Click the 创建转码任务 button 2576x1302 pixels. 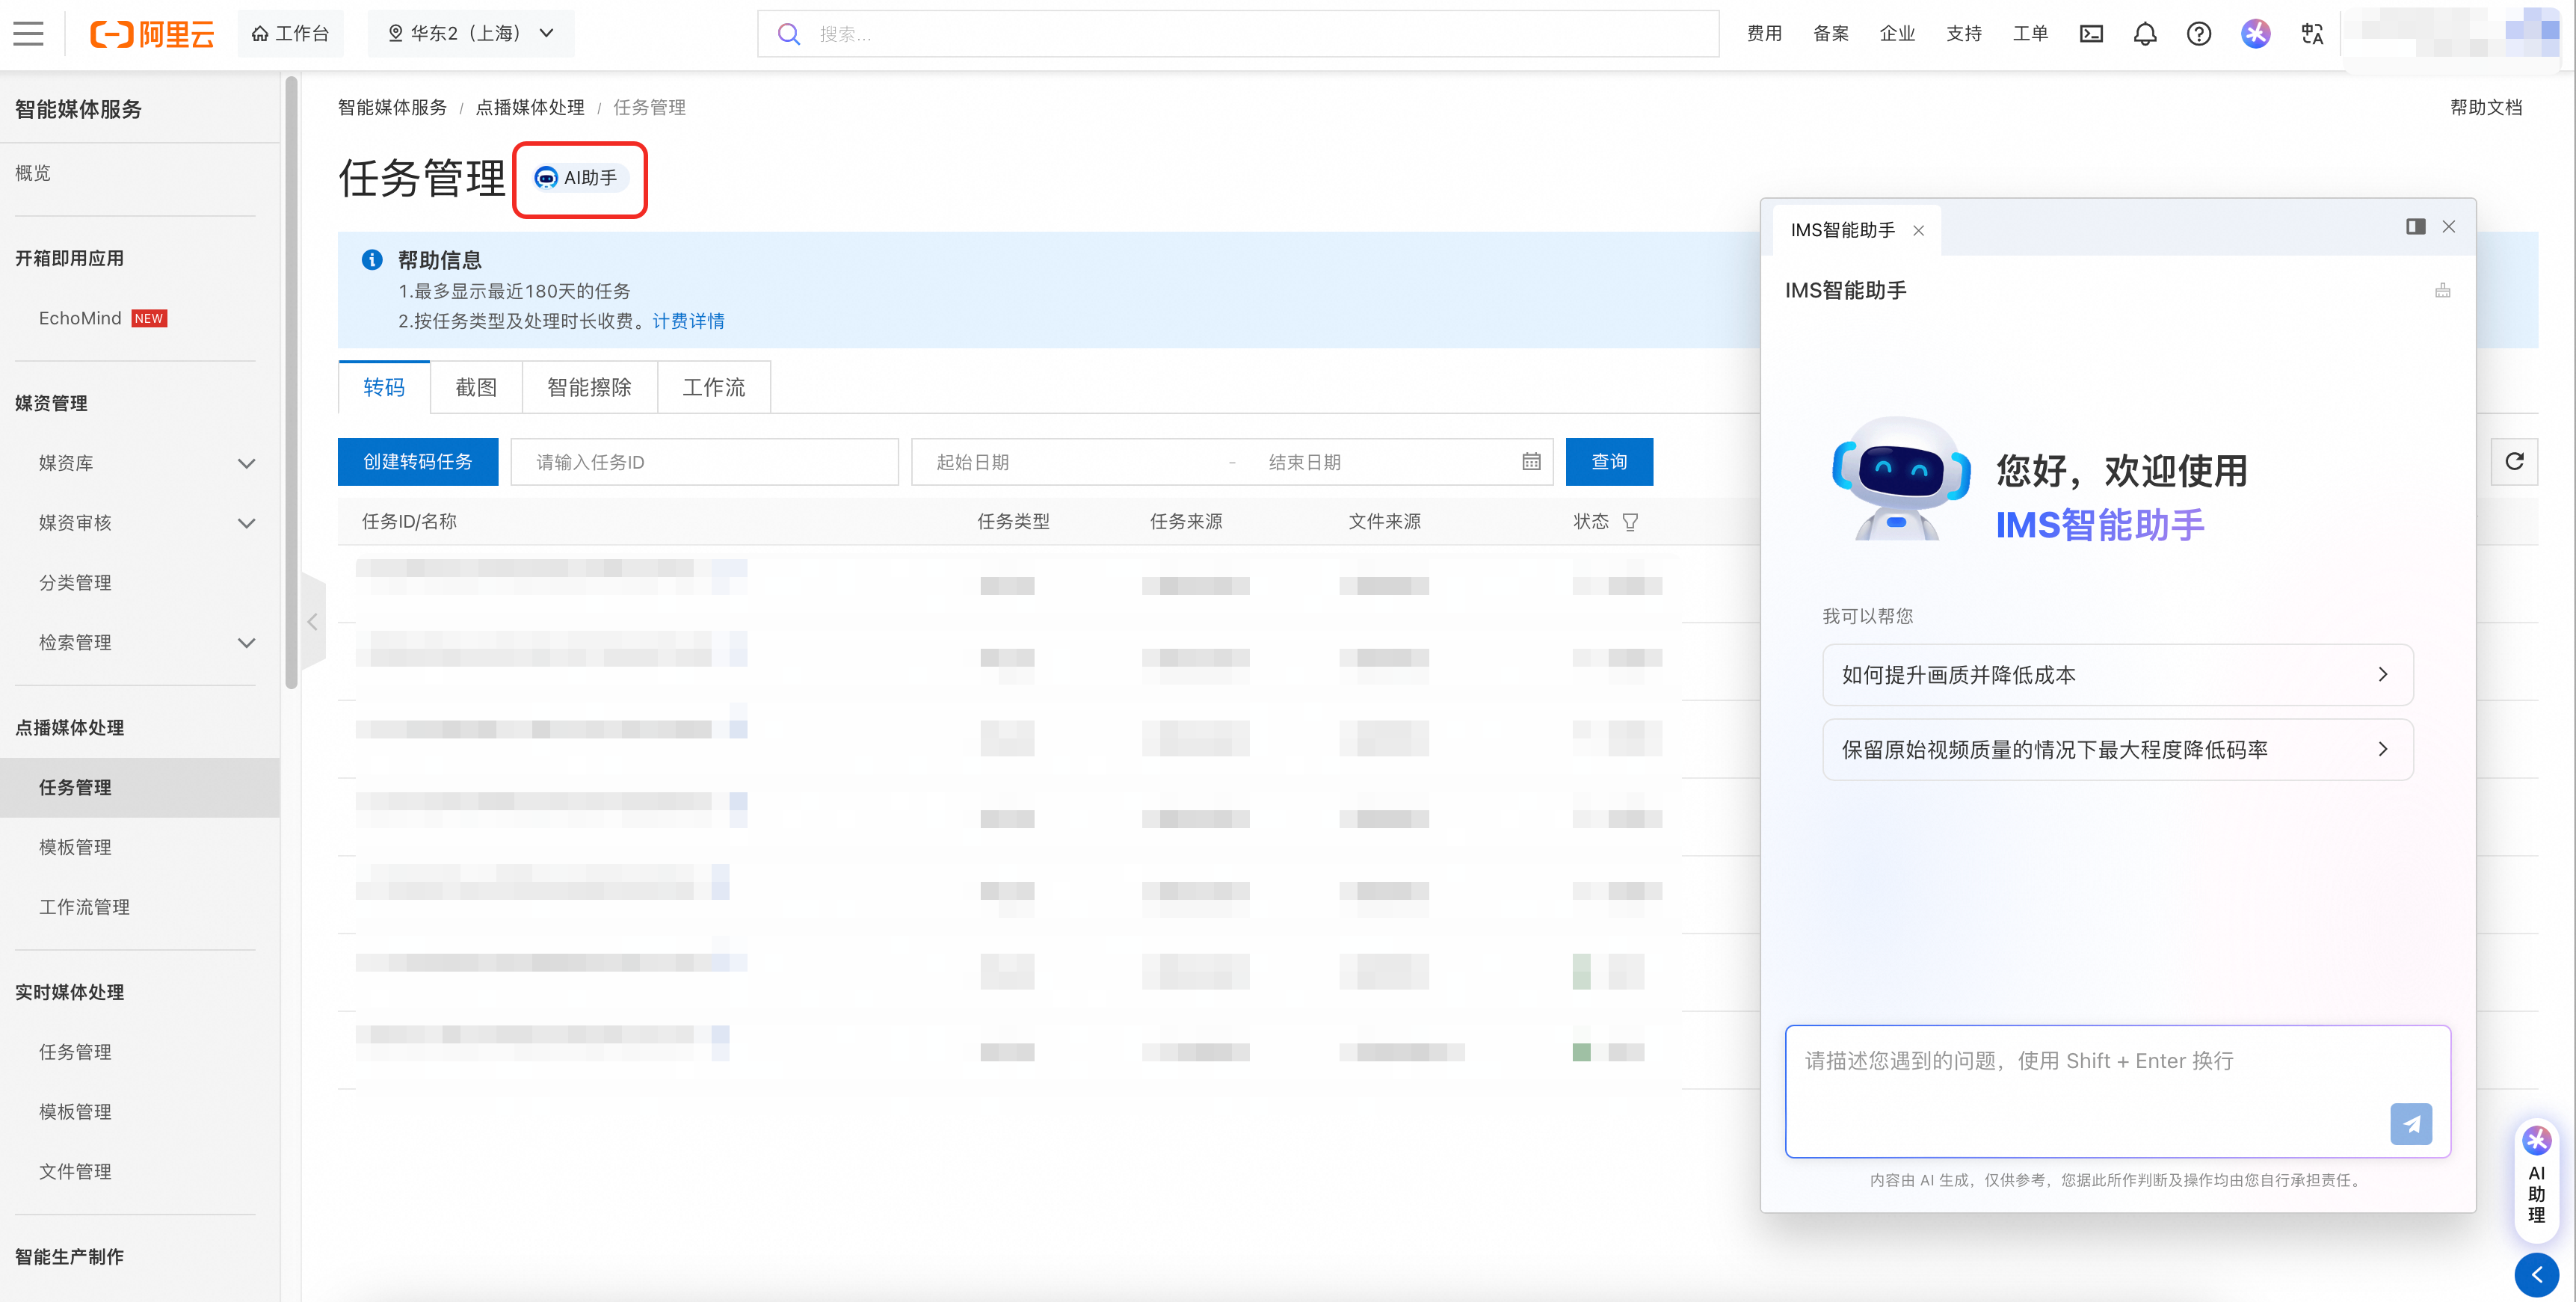point(417,462)
